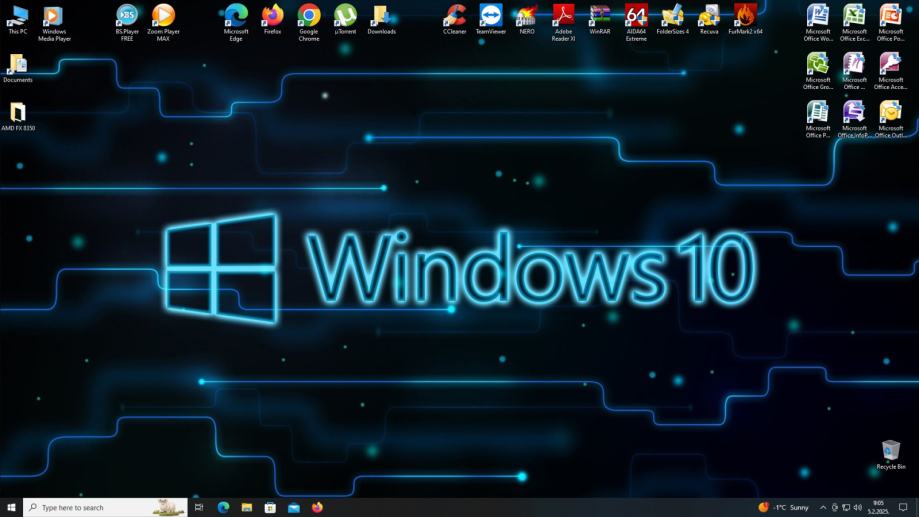Image resolution: width=919 pixels, height=517 pixels.
Task: Open Microsoft Office InfoPath shortcut
Action: coord(854,119)
